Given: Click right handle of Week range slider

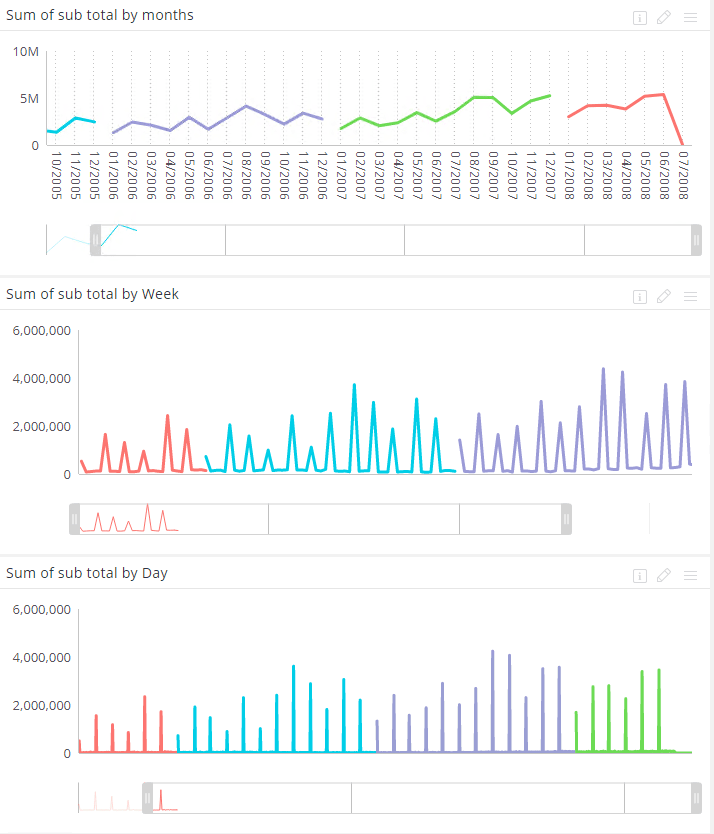Looking at the screenshot, I should 566,519.
